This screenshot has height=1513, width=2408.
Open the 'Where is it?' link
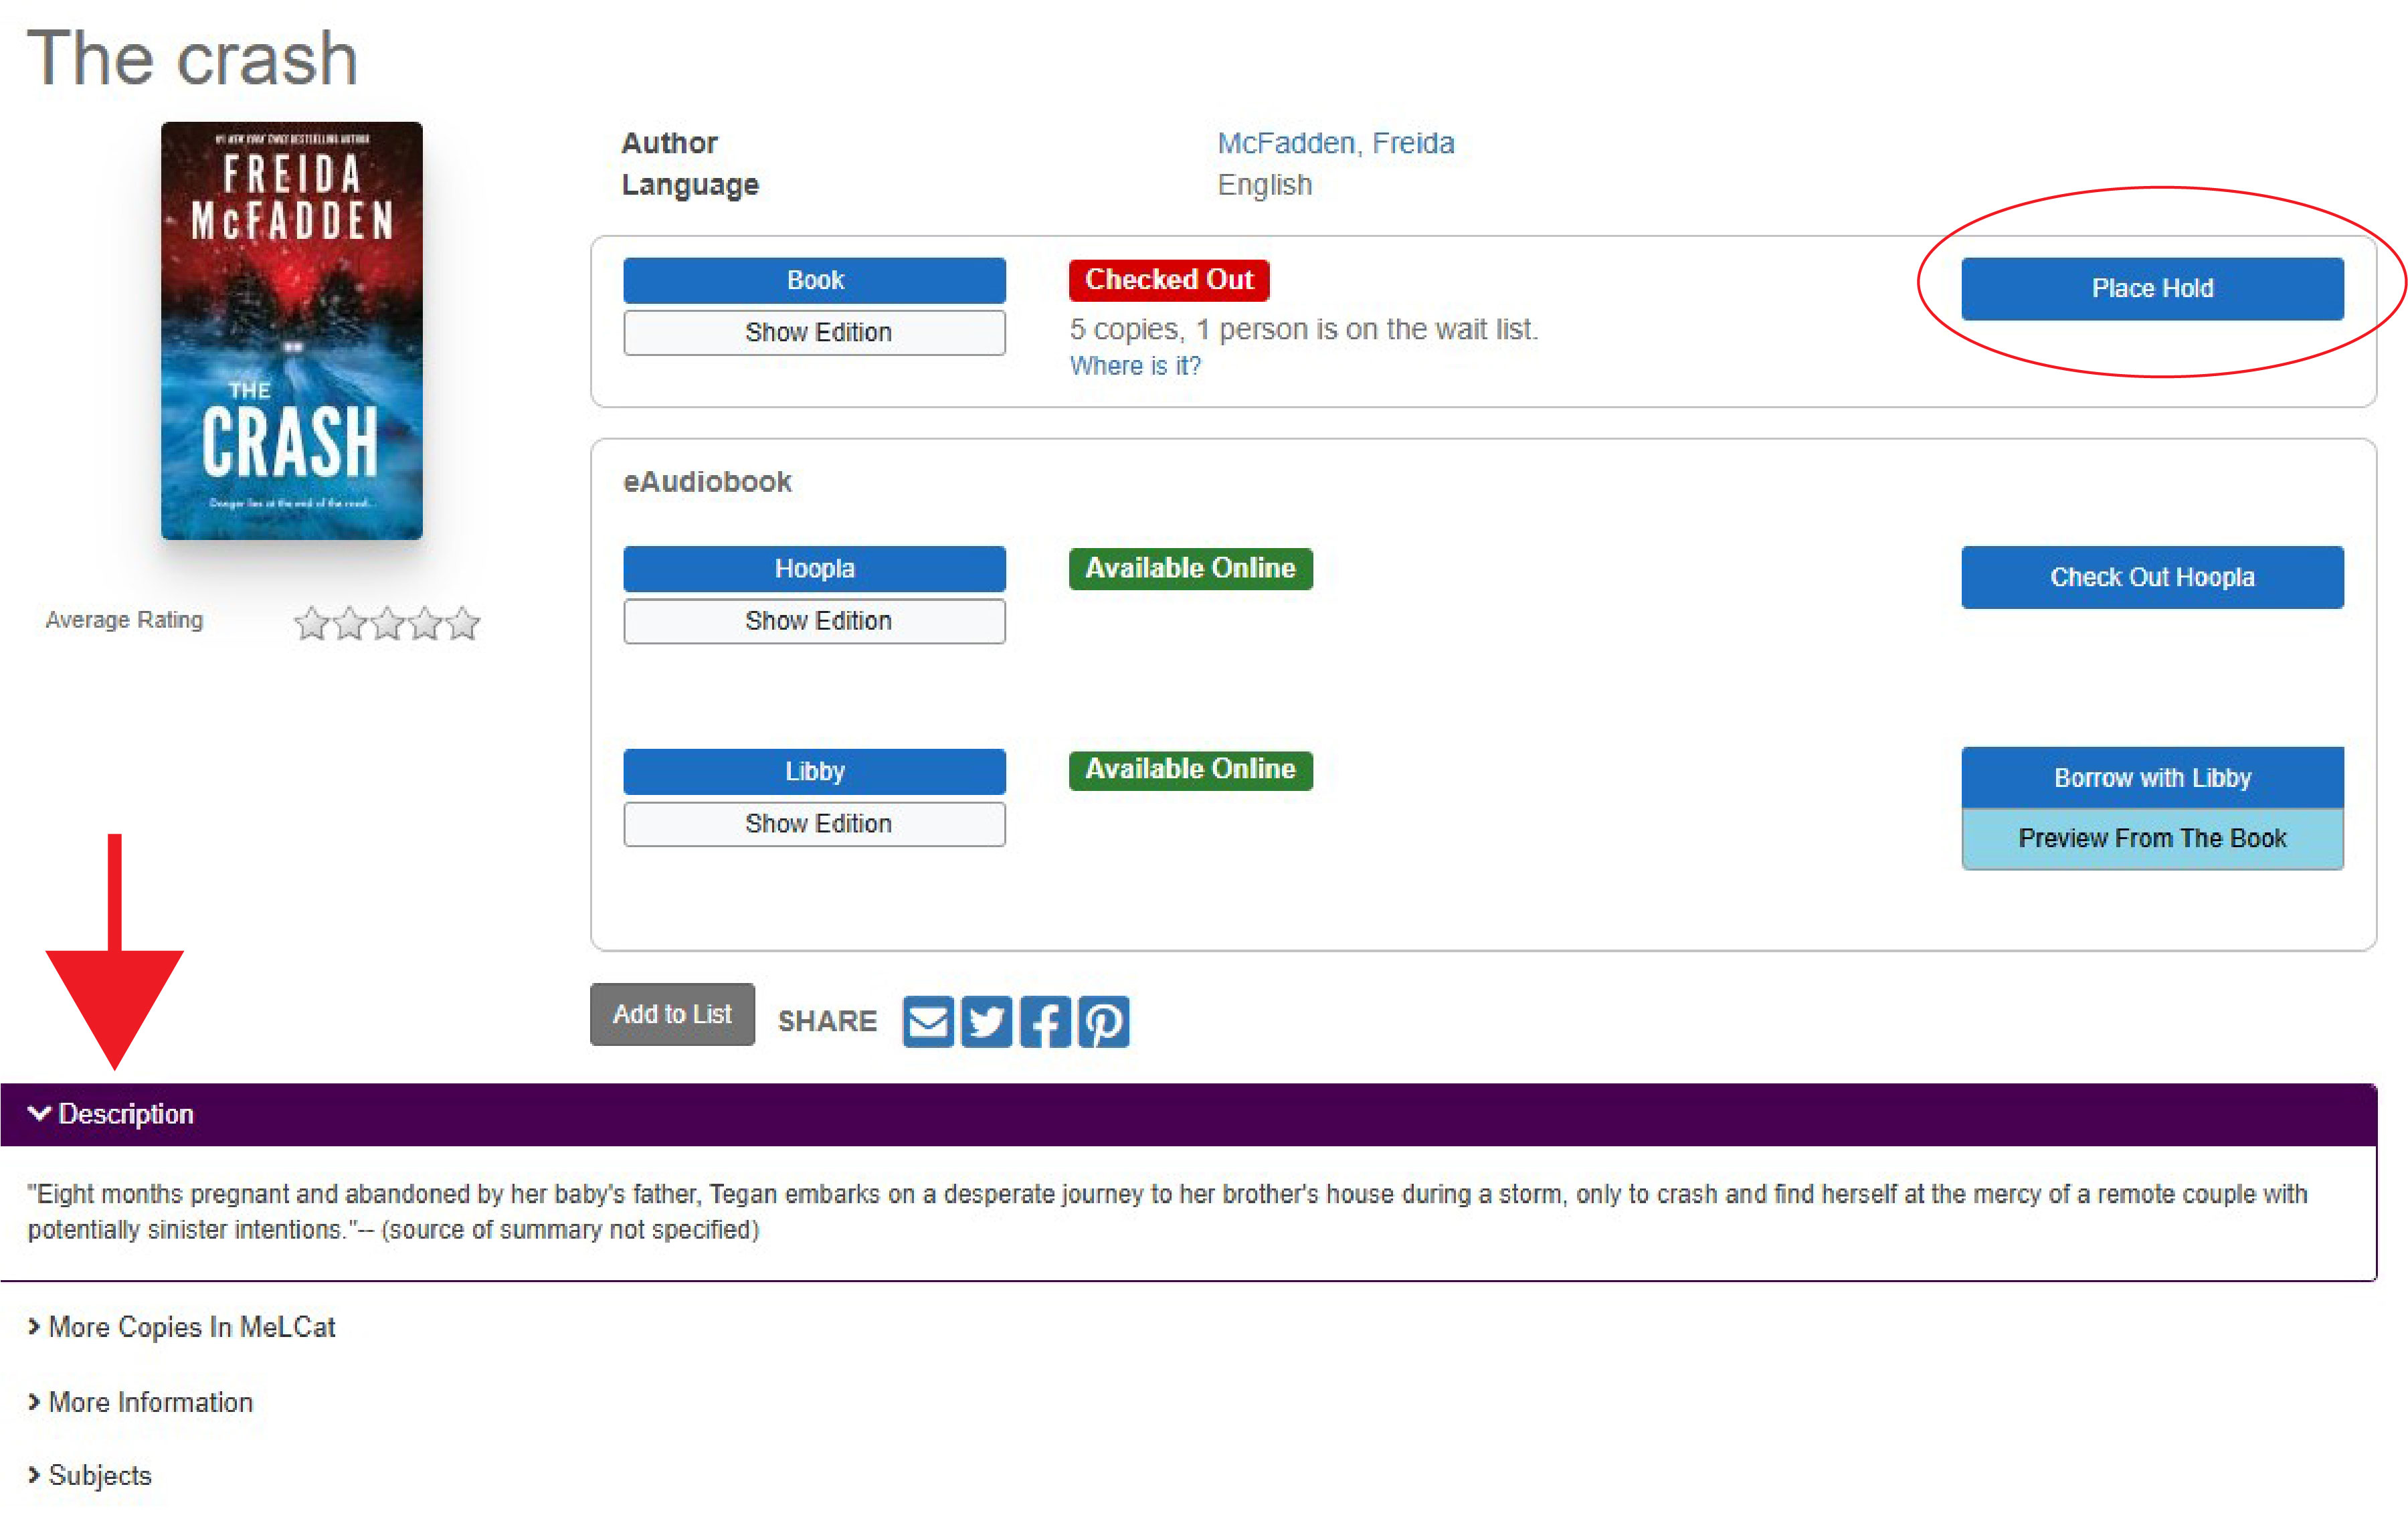[1135, 366]
